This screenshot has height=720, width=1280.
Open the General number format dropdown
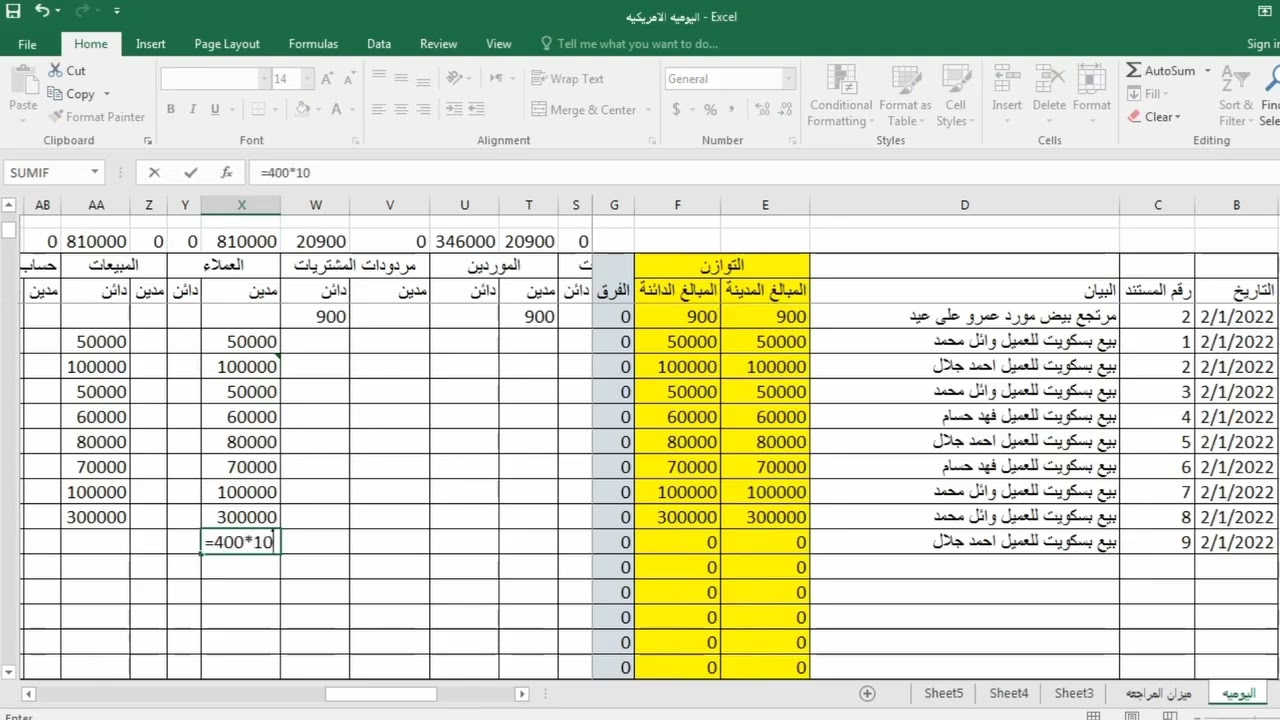[788, 79]
